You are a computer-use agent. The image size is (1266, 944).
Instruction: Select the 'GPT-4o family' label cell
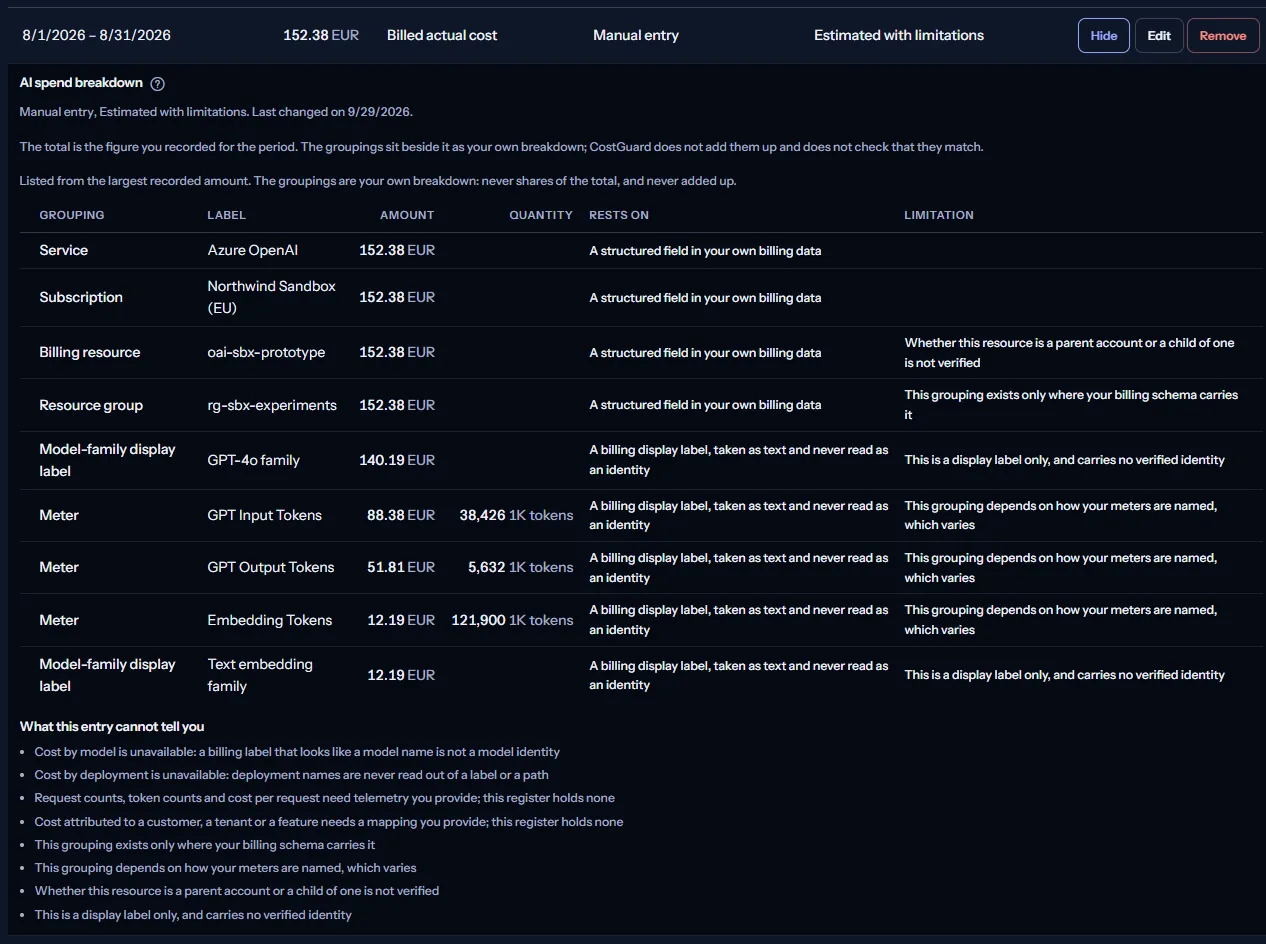coord(254,460)
